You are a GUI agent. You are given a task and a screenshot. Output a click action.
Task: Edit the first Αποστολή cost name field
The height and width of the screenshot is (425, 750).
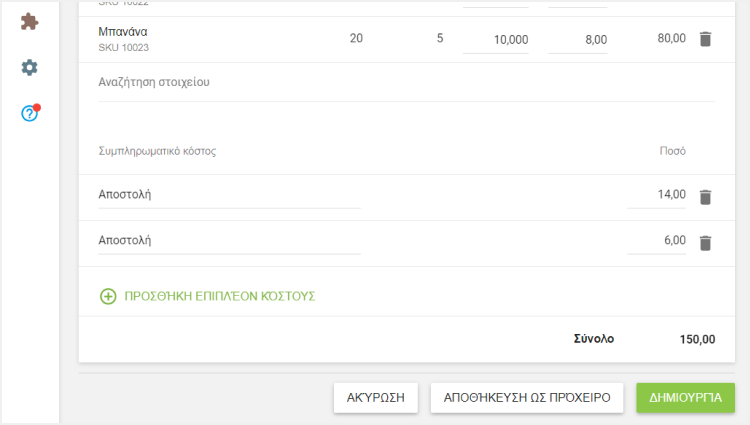[x=228, y=195]
